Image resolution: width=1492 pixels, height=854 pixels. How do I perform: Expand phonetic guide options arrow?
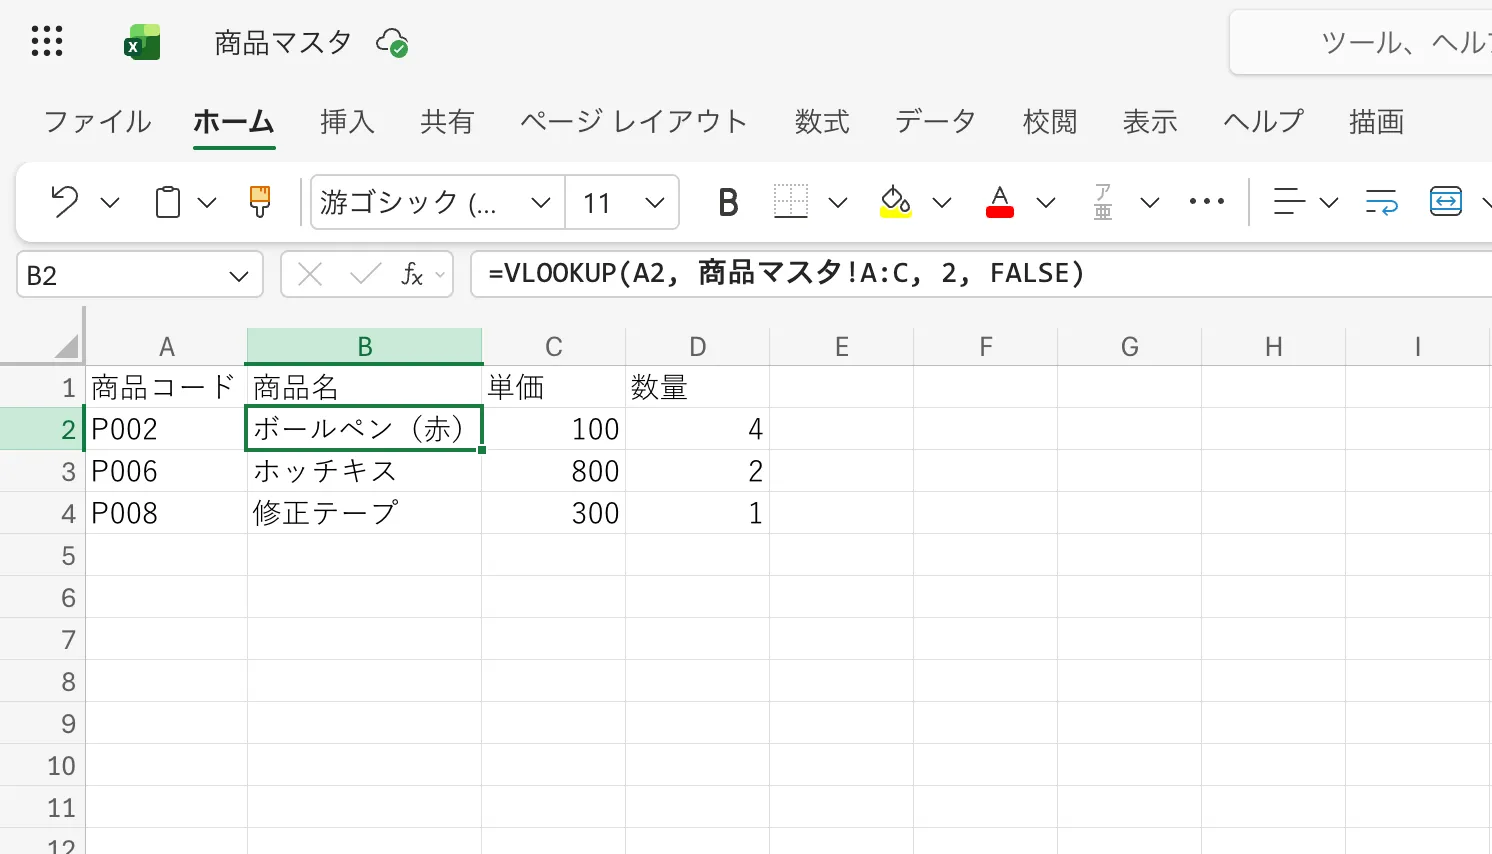click(1150, 203)
